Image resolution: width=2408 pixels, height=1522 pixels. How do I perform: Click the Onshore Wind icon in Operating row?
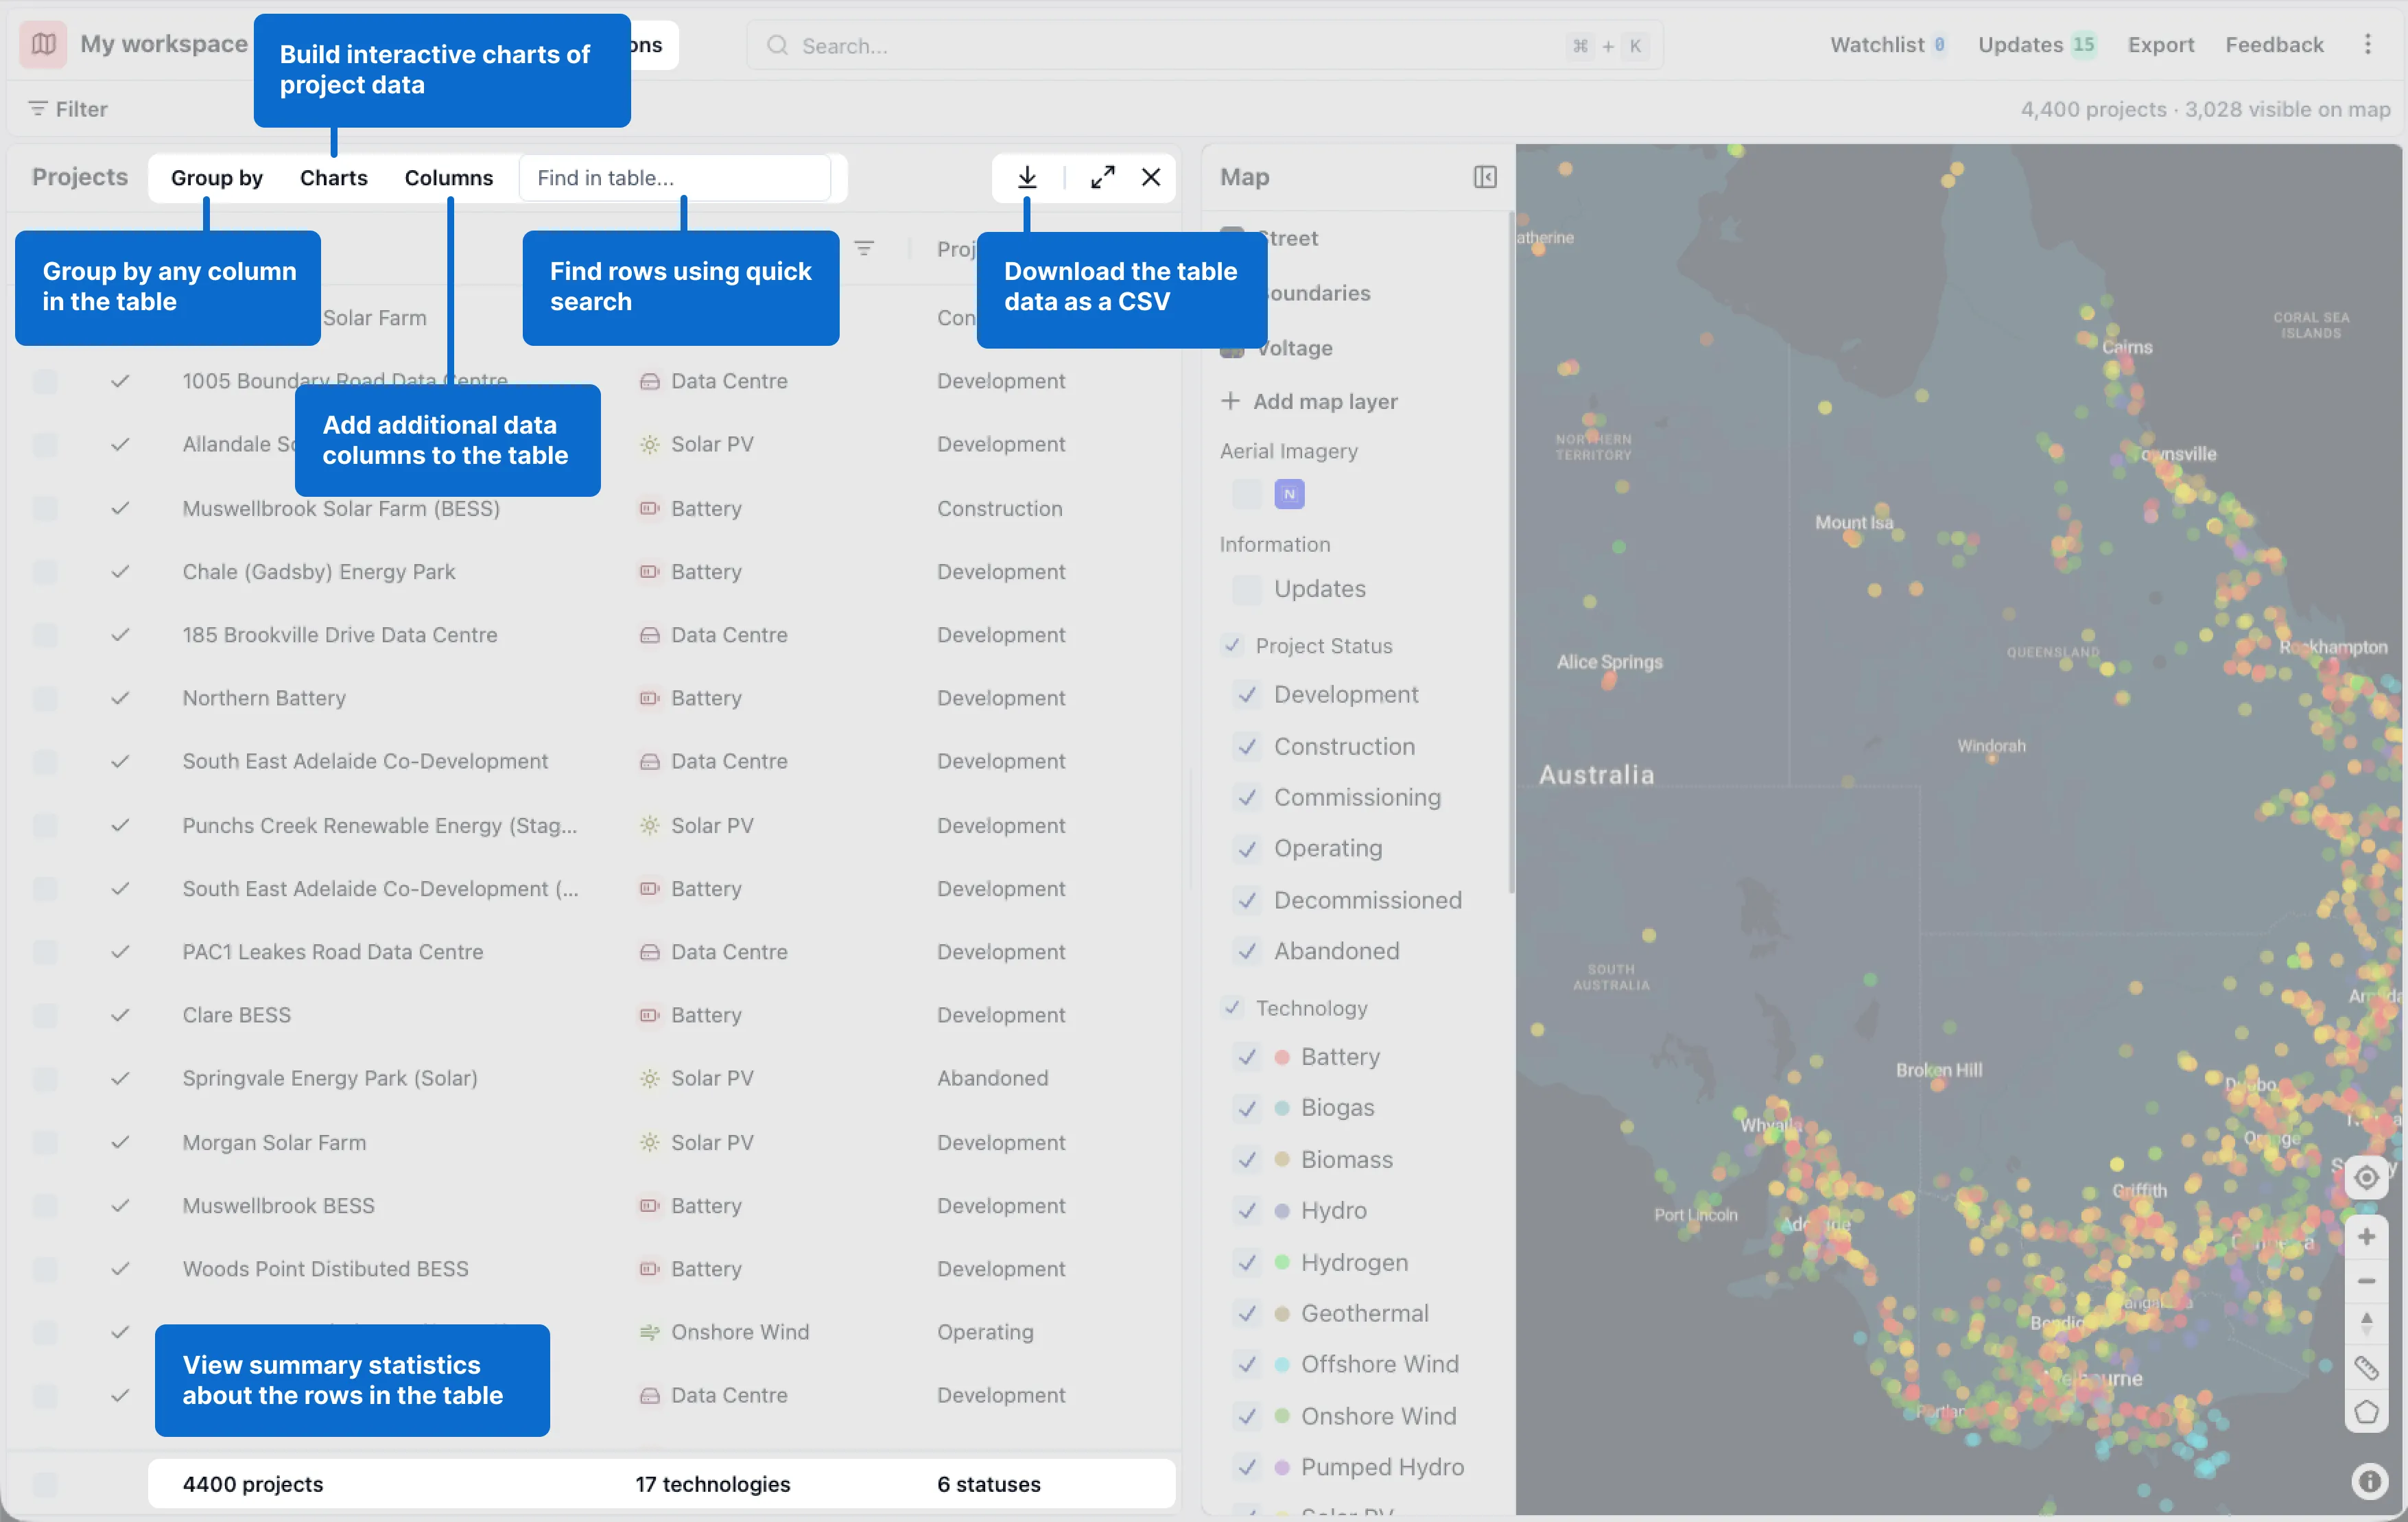click(x=650, y=1332)
